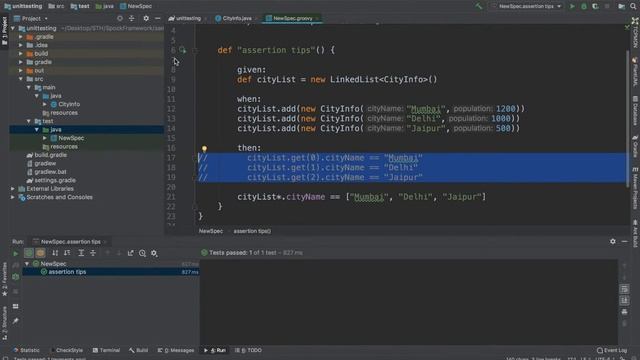Select assertion tips test result row
Screen dimensions: 640x360
(x=111, y=272)
